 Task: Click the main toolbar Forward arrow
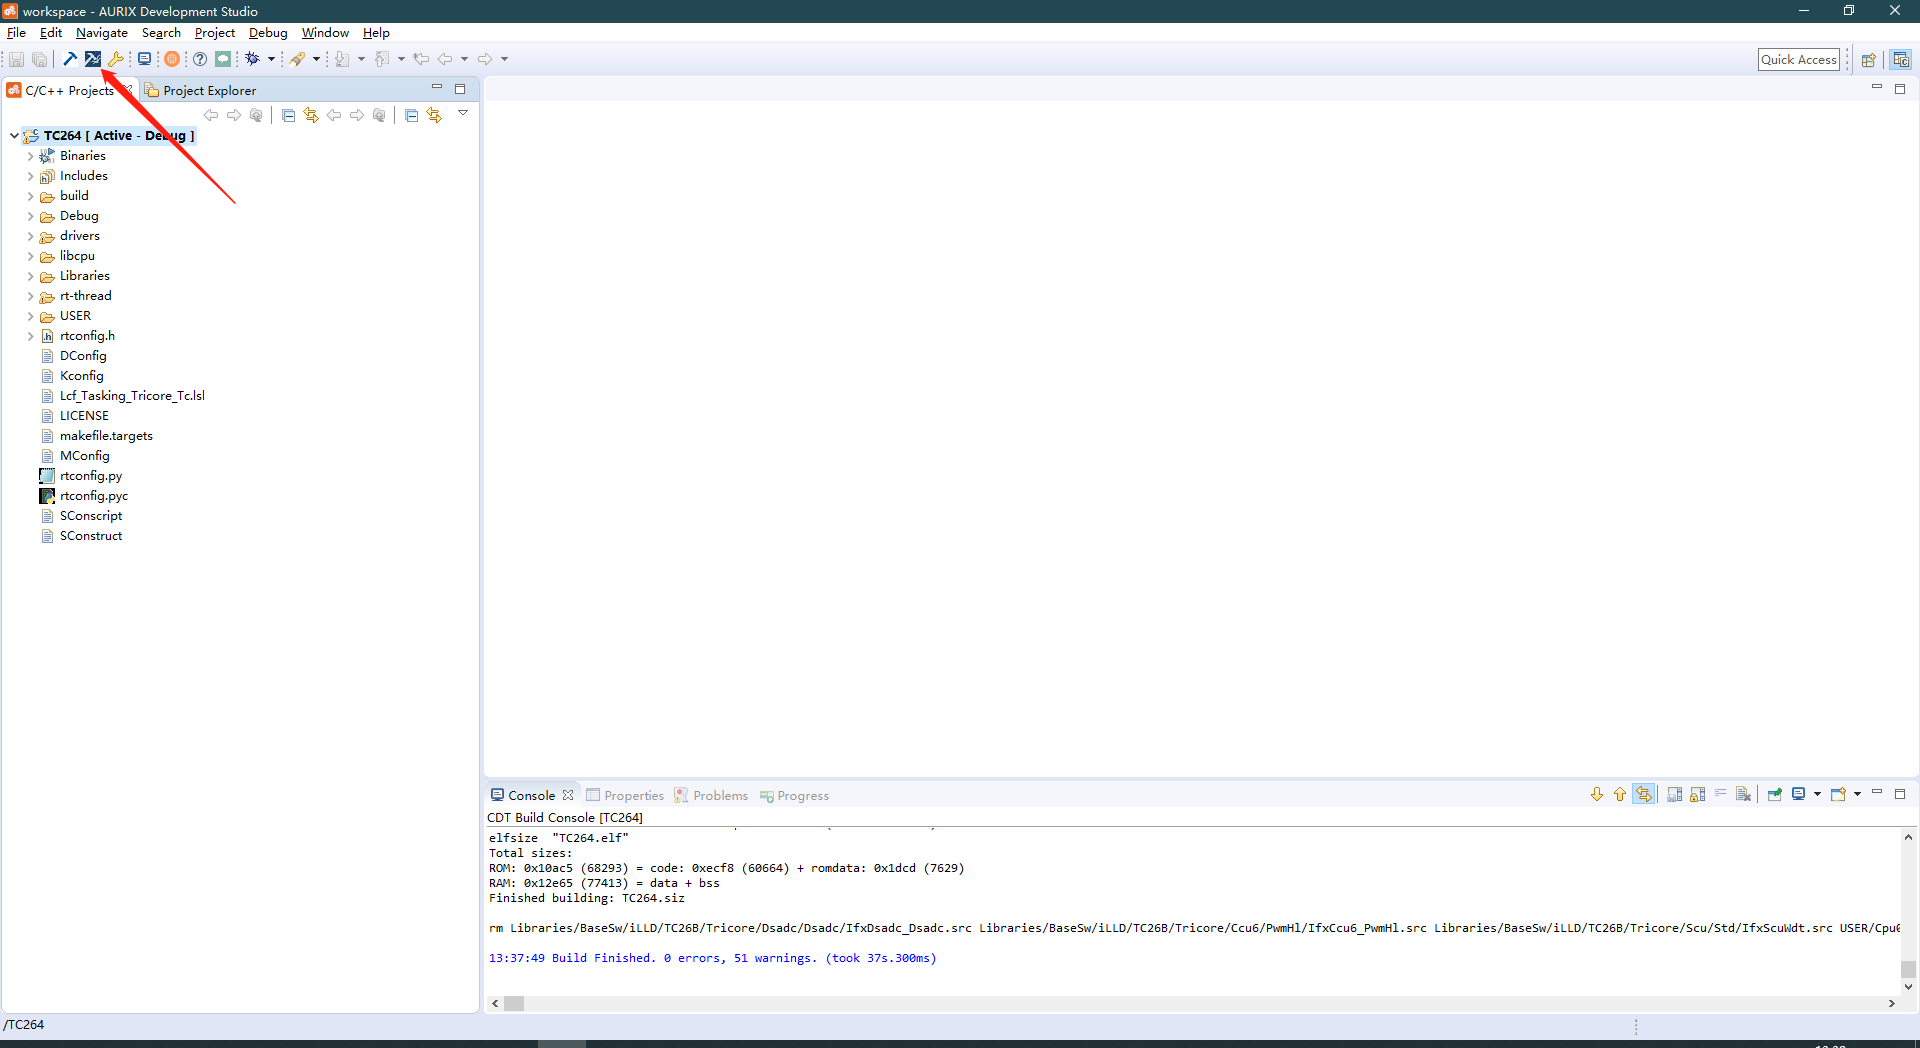tap(485, 59)
